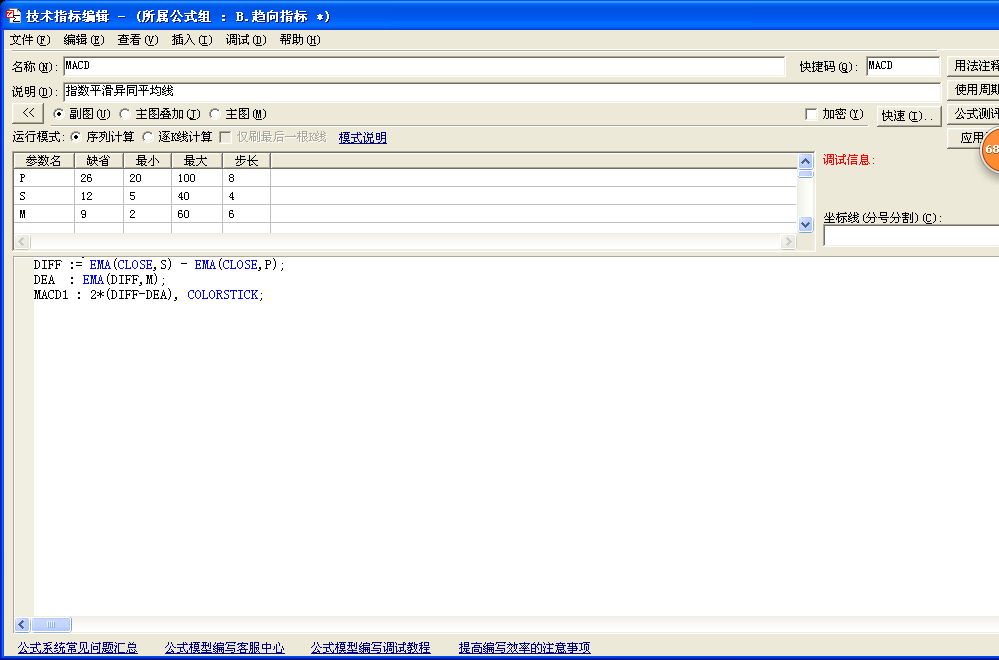Click parameter table scroll down arrow

tap(805, 224)
